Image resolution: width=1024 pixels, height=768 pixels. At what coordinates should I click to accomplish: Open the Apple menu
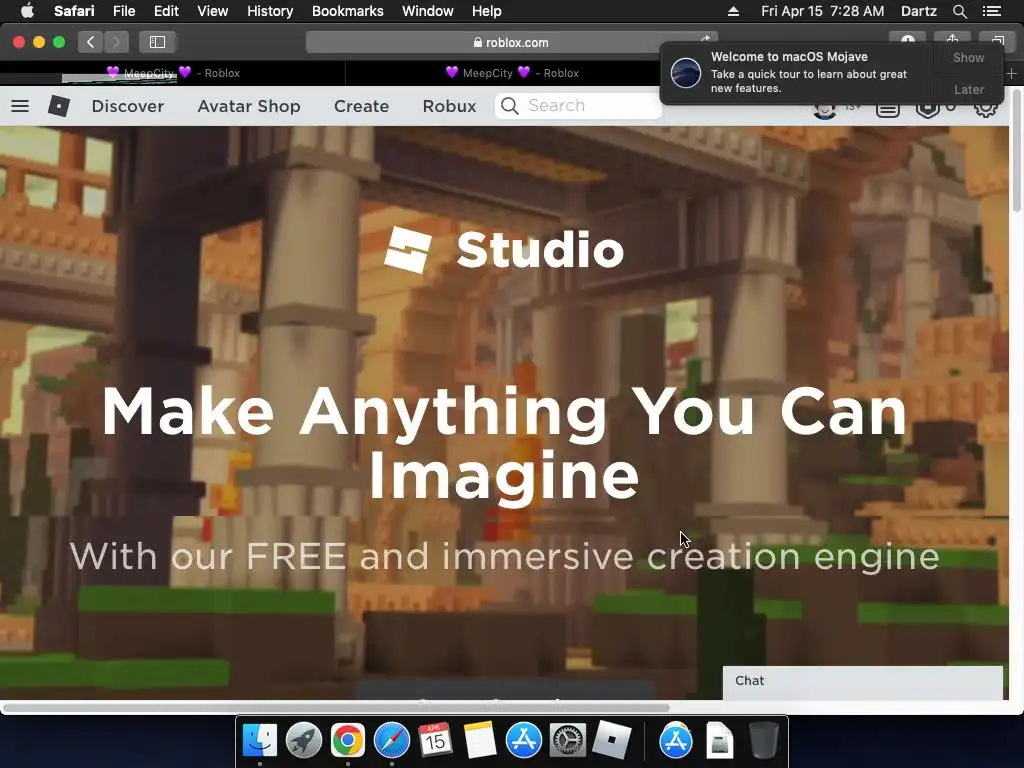pos(27,11)
